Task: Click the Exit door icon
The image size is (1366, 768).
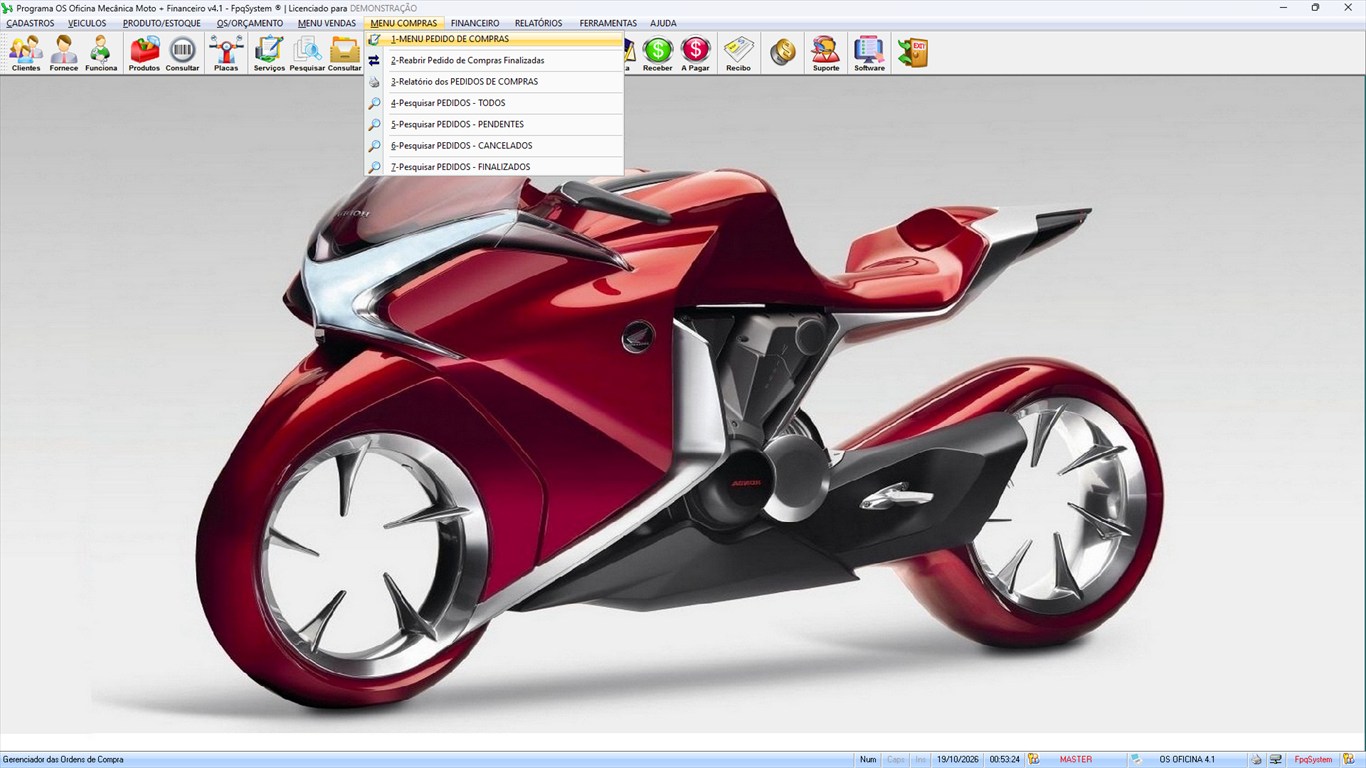Action: point(912,53)
